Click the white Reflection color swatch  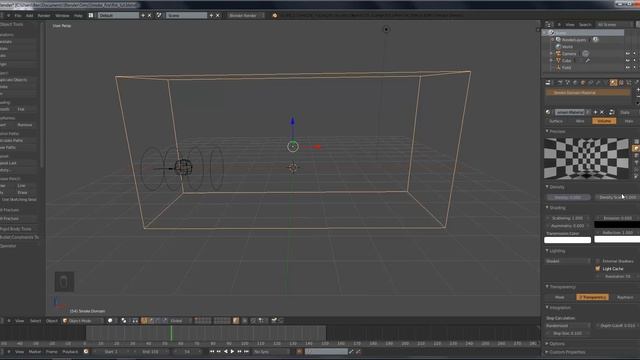click(x=617, y=239)
